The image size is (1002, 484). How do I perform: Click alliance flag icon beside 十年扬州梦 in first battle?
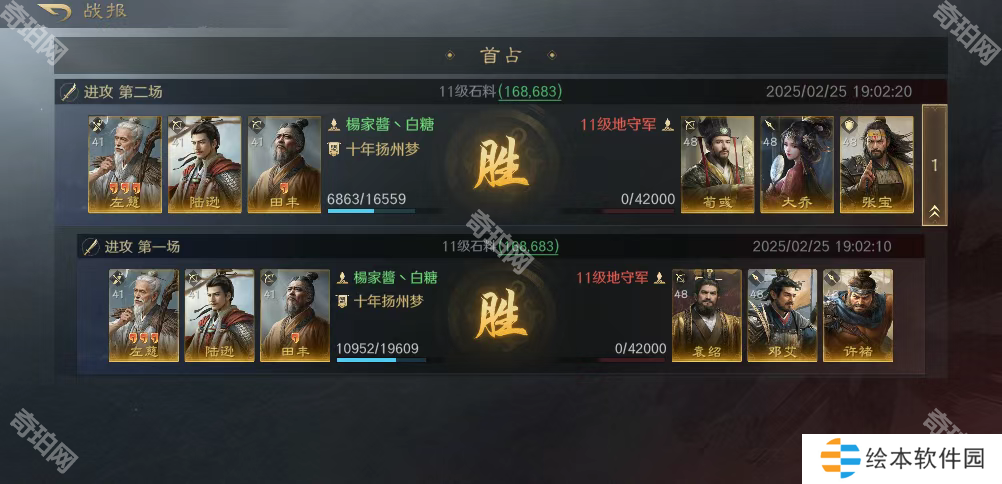(342, 301)
